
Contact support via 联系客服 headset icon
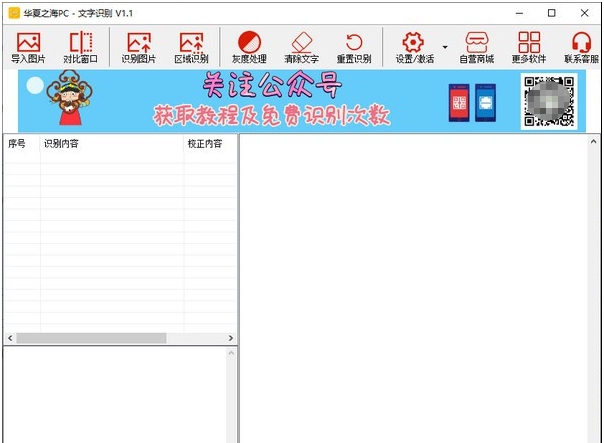(582, 47)
